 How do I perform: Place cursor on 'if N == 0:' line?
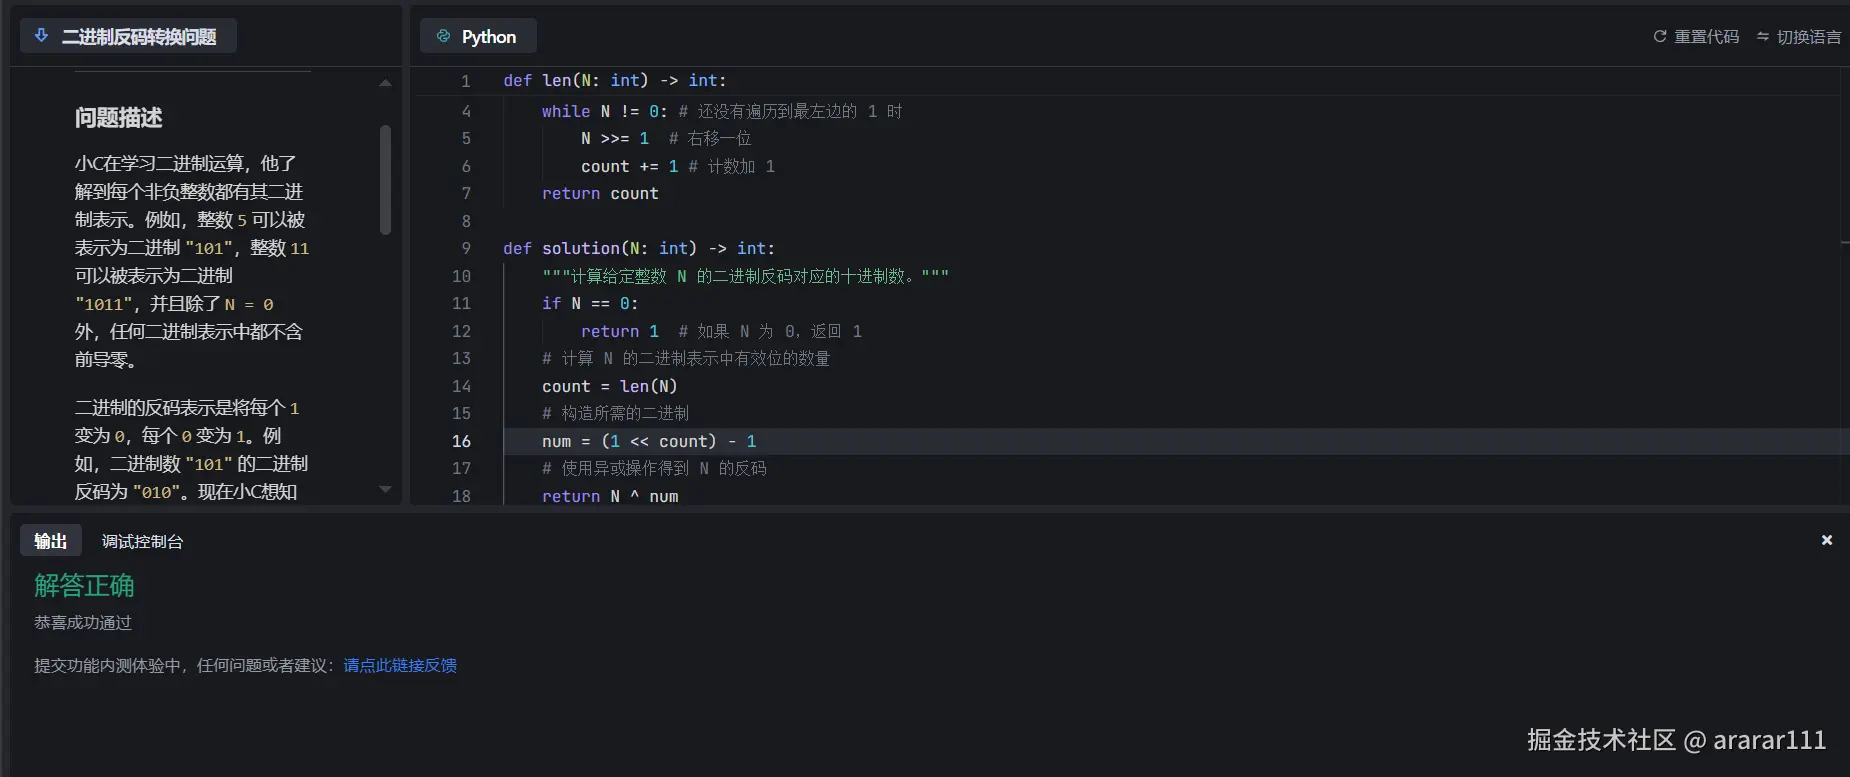click(590, 303)
